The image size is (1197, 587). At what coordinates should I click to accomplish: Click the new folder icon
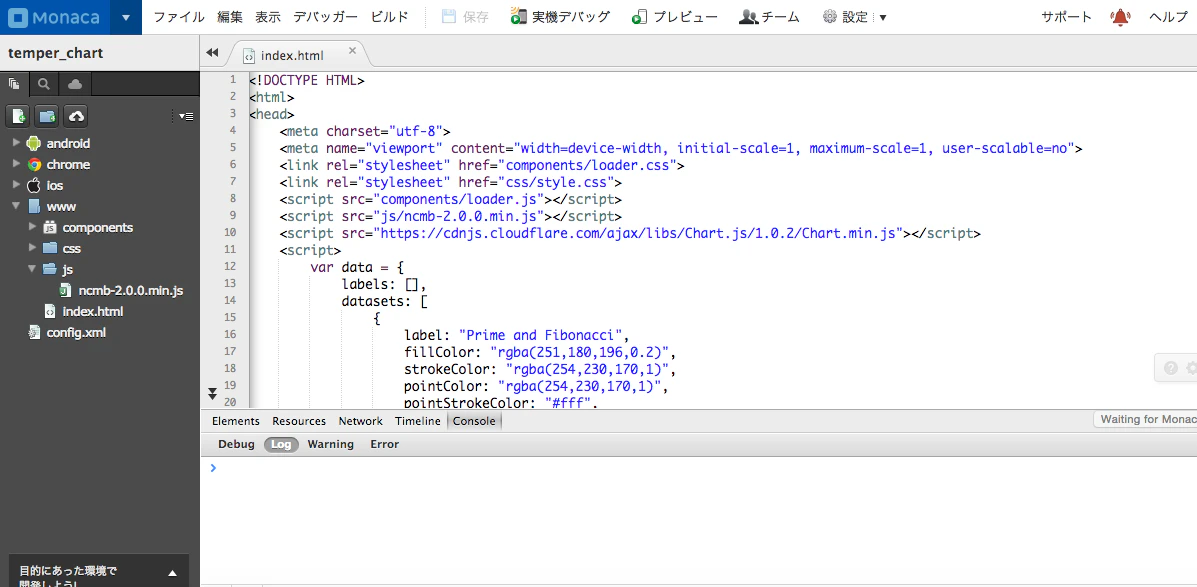click(x=47, y=116)
